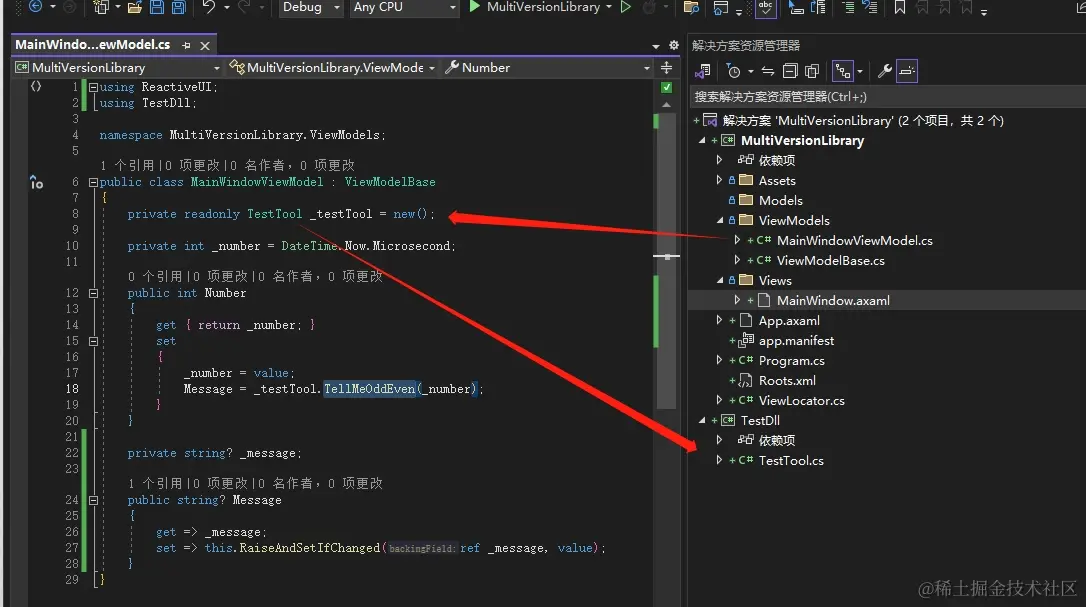Expand the App.axaml node
This screenshot has height=607, width=1086.
tap(720, 321)
